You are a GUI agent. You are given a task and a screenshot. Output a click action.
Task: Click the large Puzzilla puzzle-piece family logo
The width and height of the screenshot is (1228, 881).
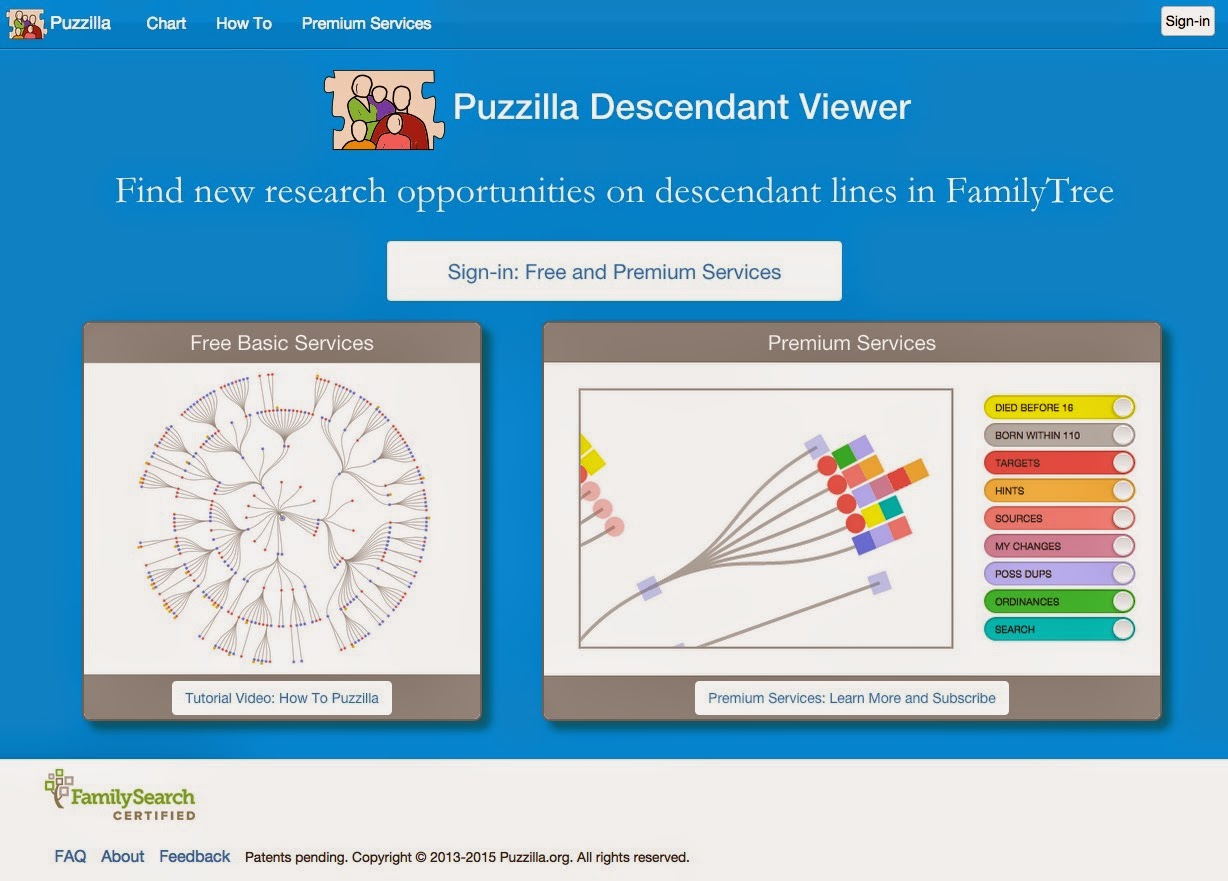(x=384, y=110)
